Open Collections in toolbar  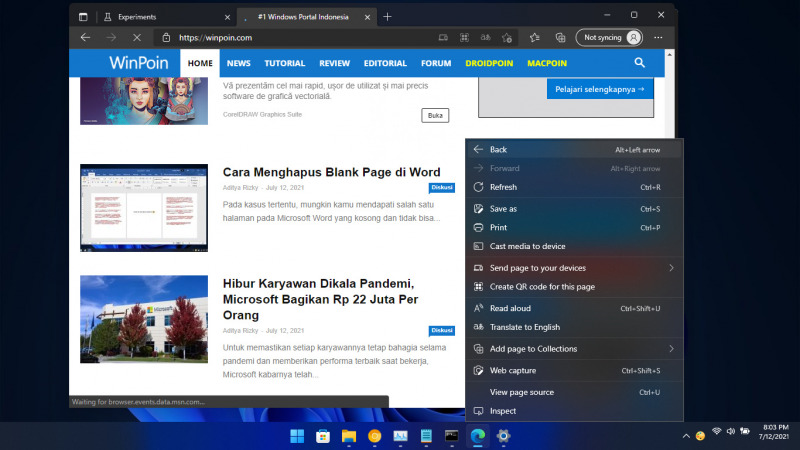click(x=560, y=37)
